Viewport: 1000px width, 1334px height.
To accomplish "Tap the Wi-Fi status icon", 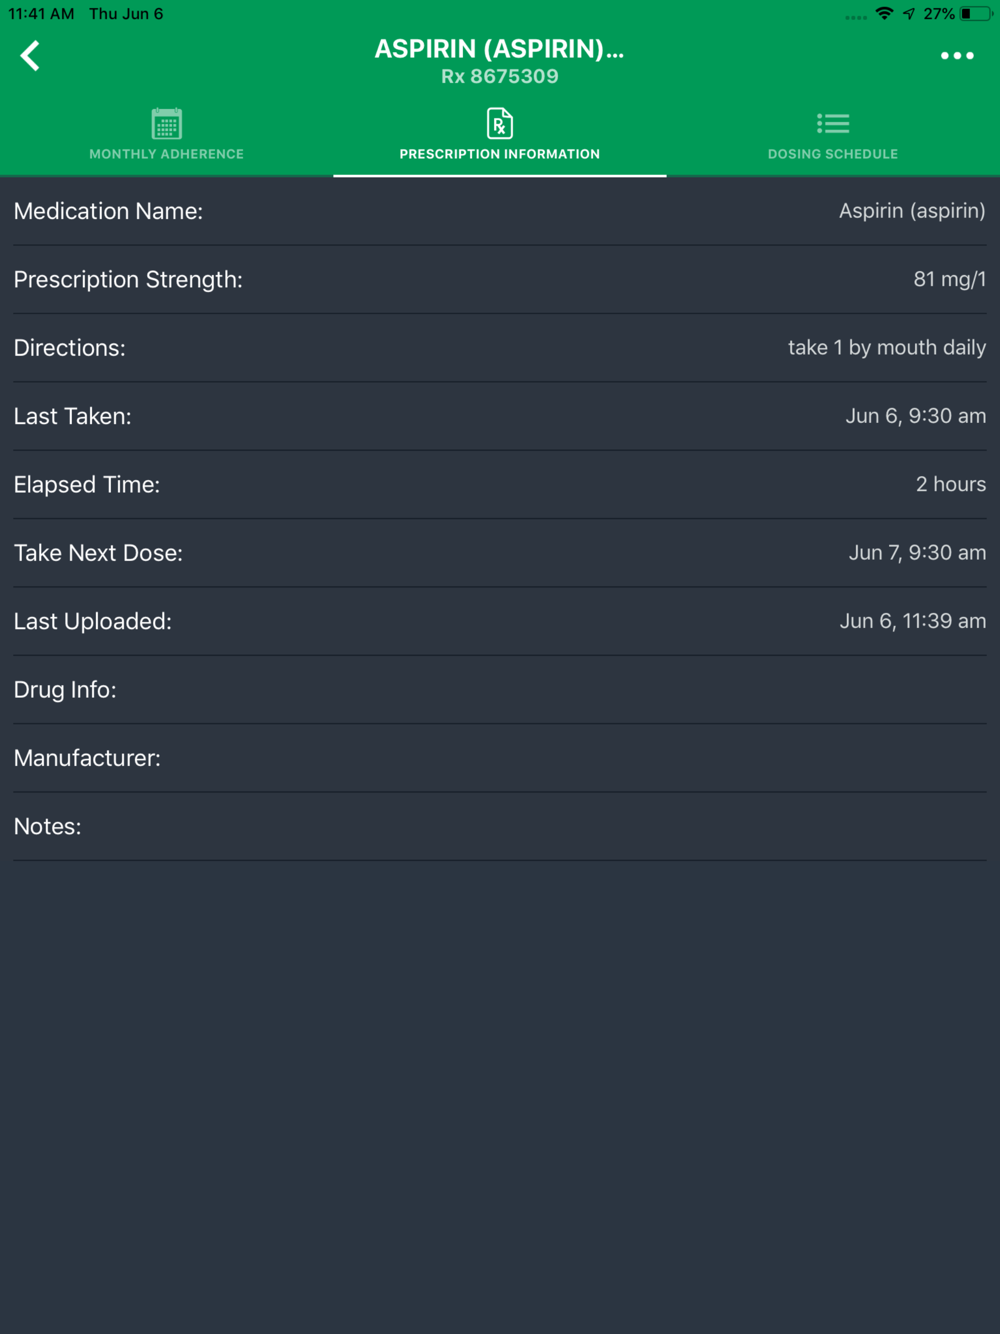I will [884, 14].
